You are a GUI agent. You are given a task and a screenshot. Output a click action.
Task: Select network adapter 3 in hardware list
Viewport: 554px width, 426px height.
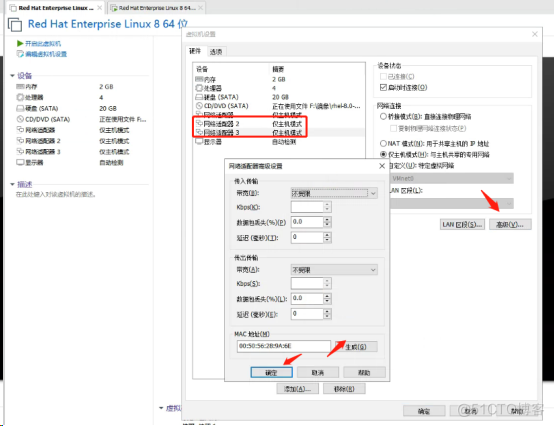click(x=279, y=132)
